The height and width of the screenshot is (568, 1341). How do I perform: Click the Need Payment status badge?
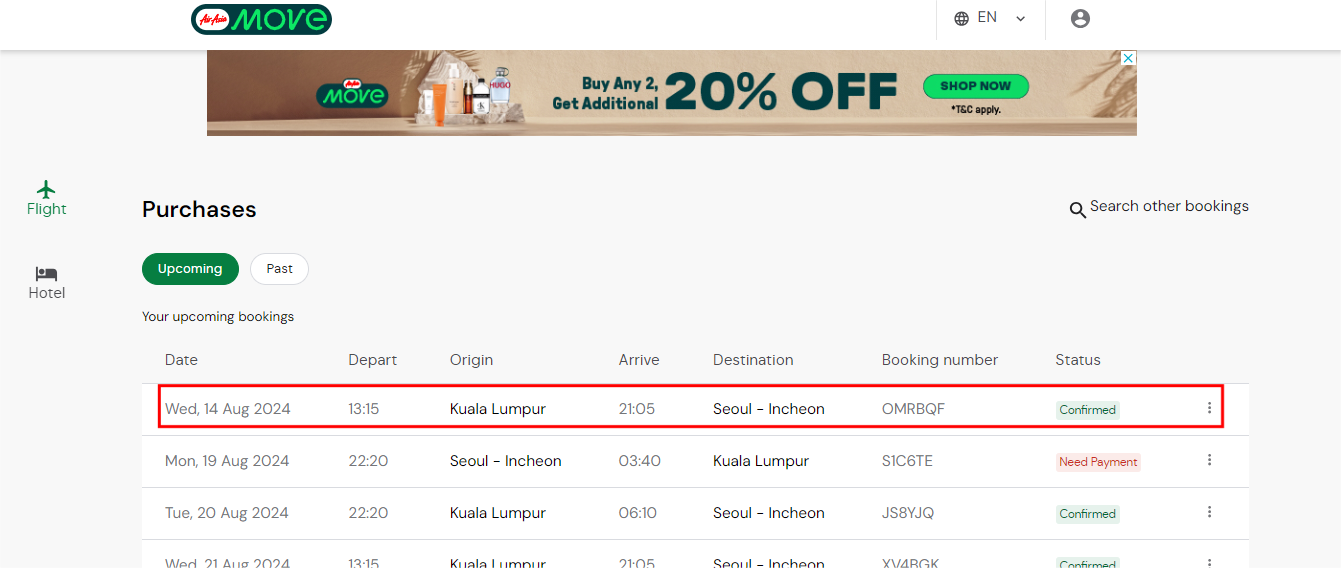pos(1098,462)
